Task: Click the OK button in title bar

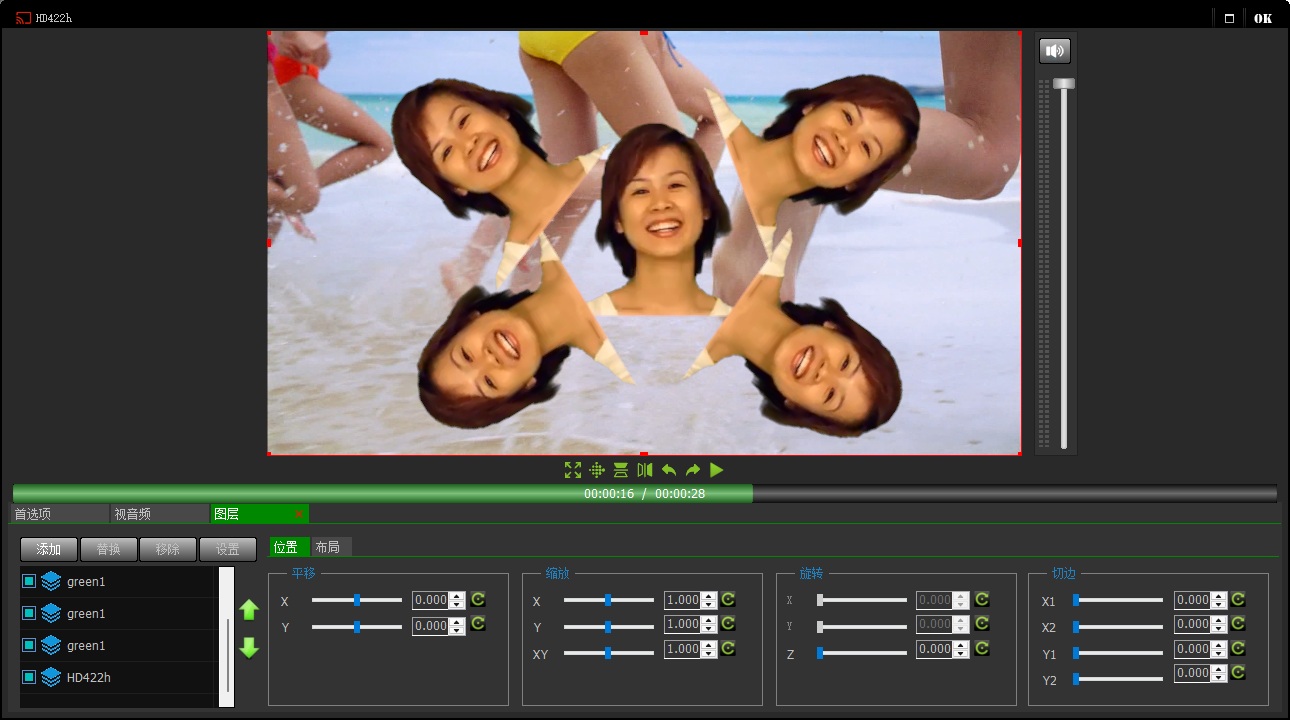Action: tap(1263, 18)
